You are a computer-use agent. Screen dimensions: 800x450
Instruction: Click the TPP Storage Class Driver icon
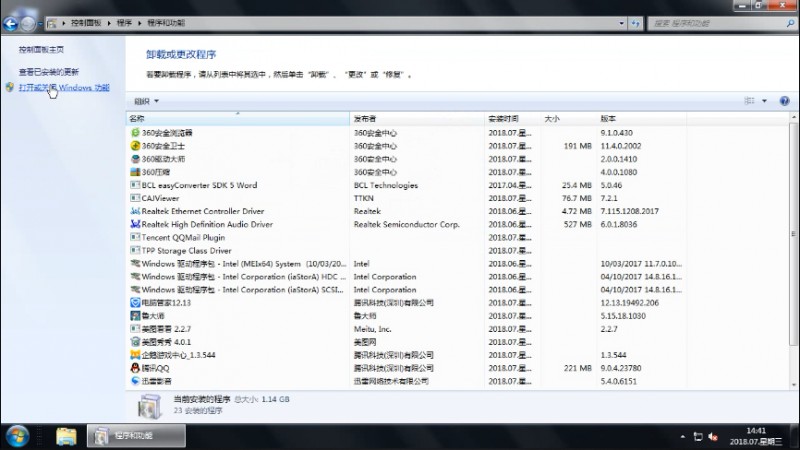tap(135, 251)
